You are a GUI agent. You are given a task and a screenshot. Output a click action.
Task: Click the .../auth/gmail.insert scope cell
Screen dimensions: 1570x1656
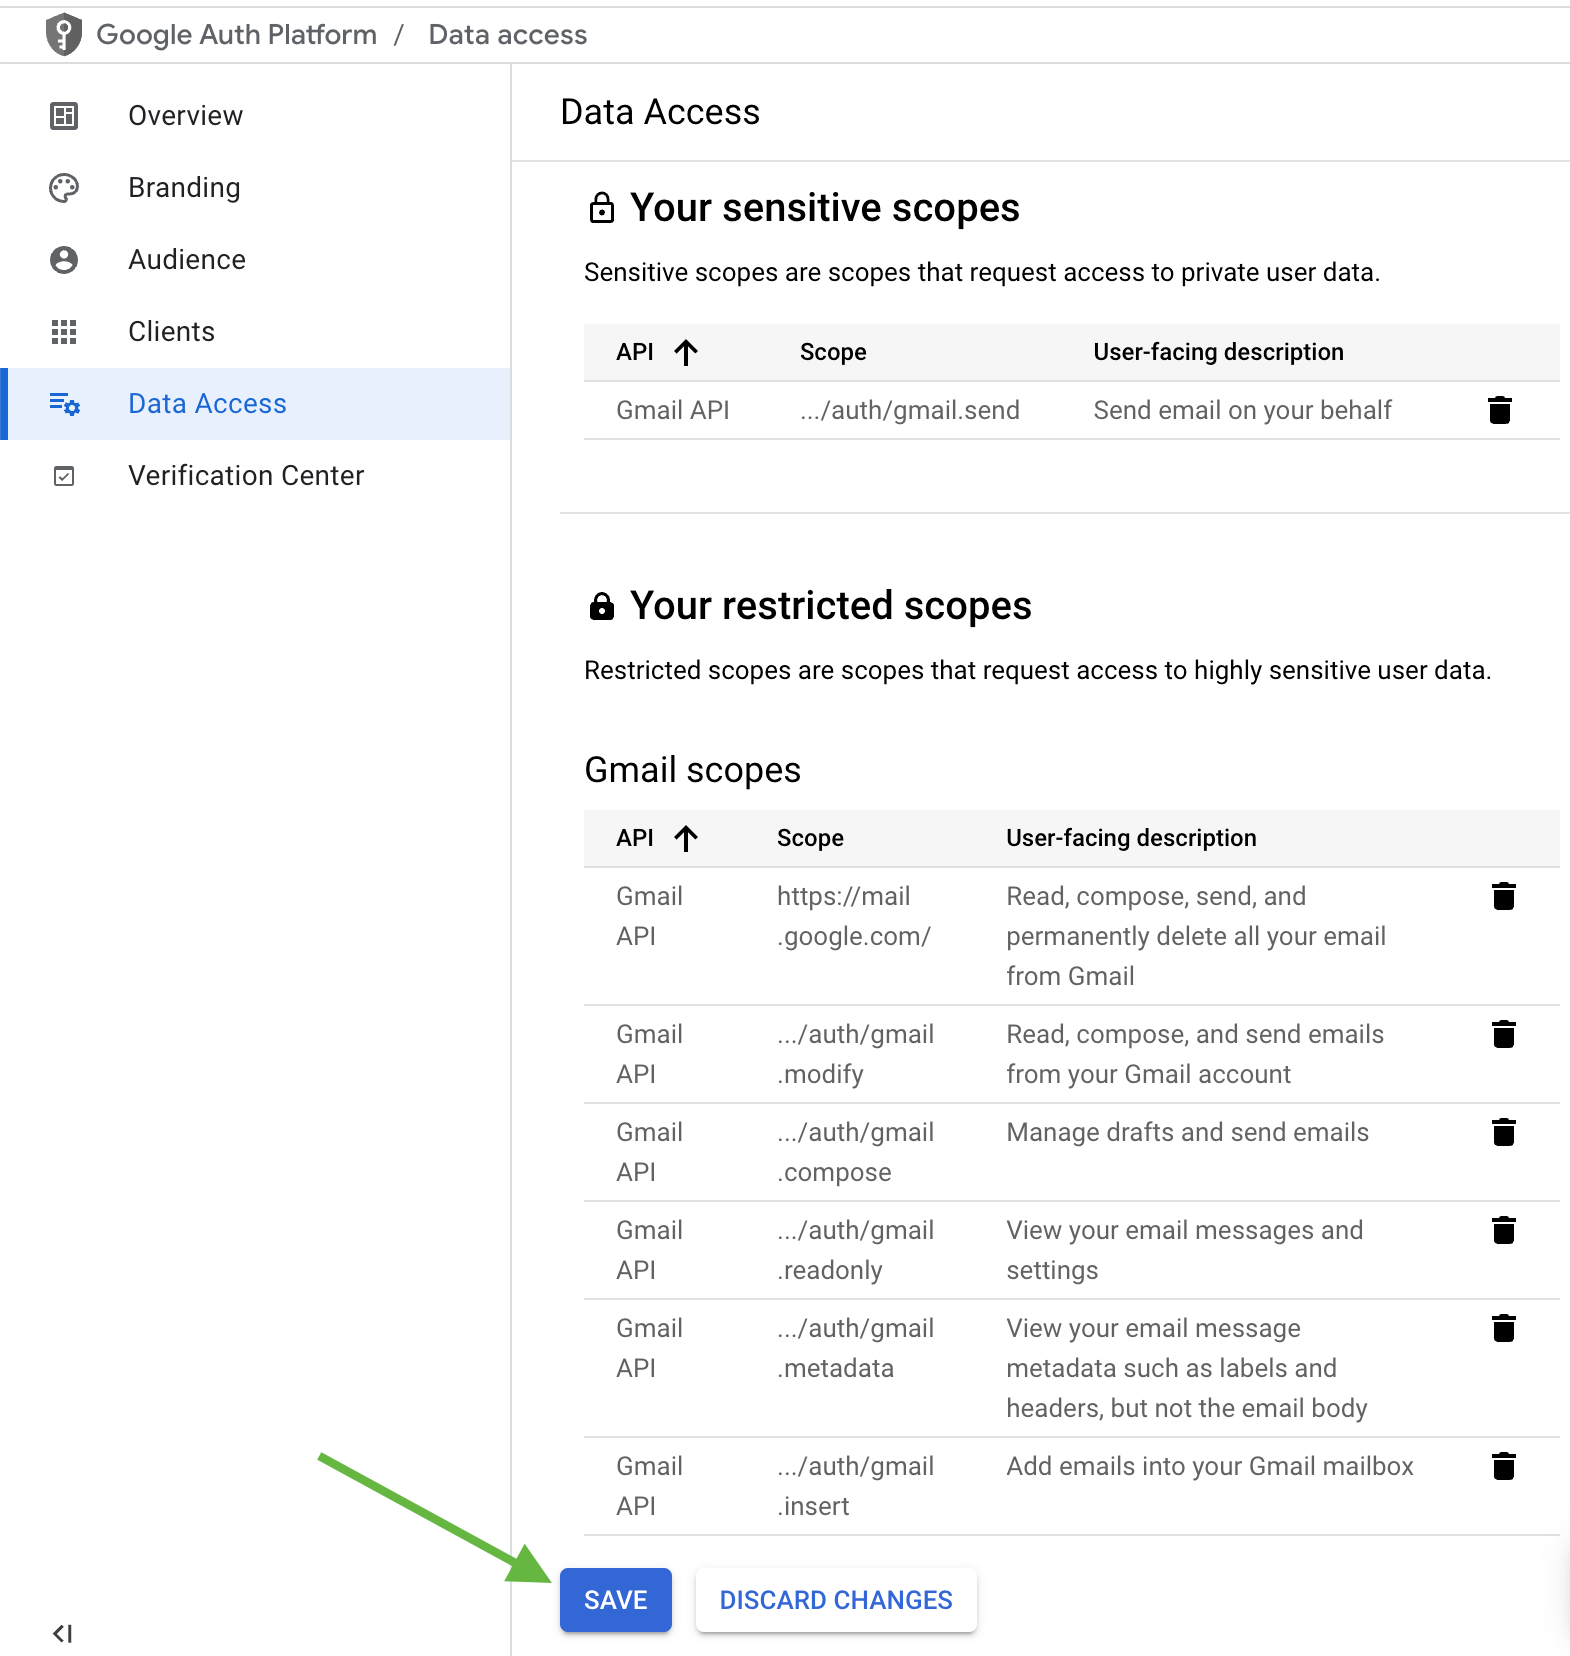pyautogui.click(x=856, y=1486)
